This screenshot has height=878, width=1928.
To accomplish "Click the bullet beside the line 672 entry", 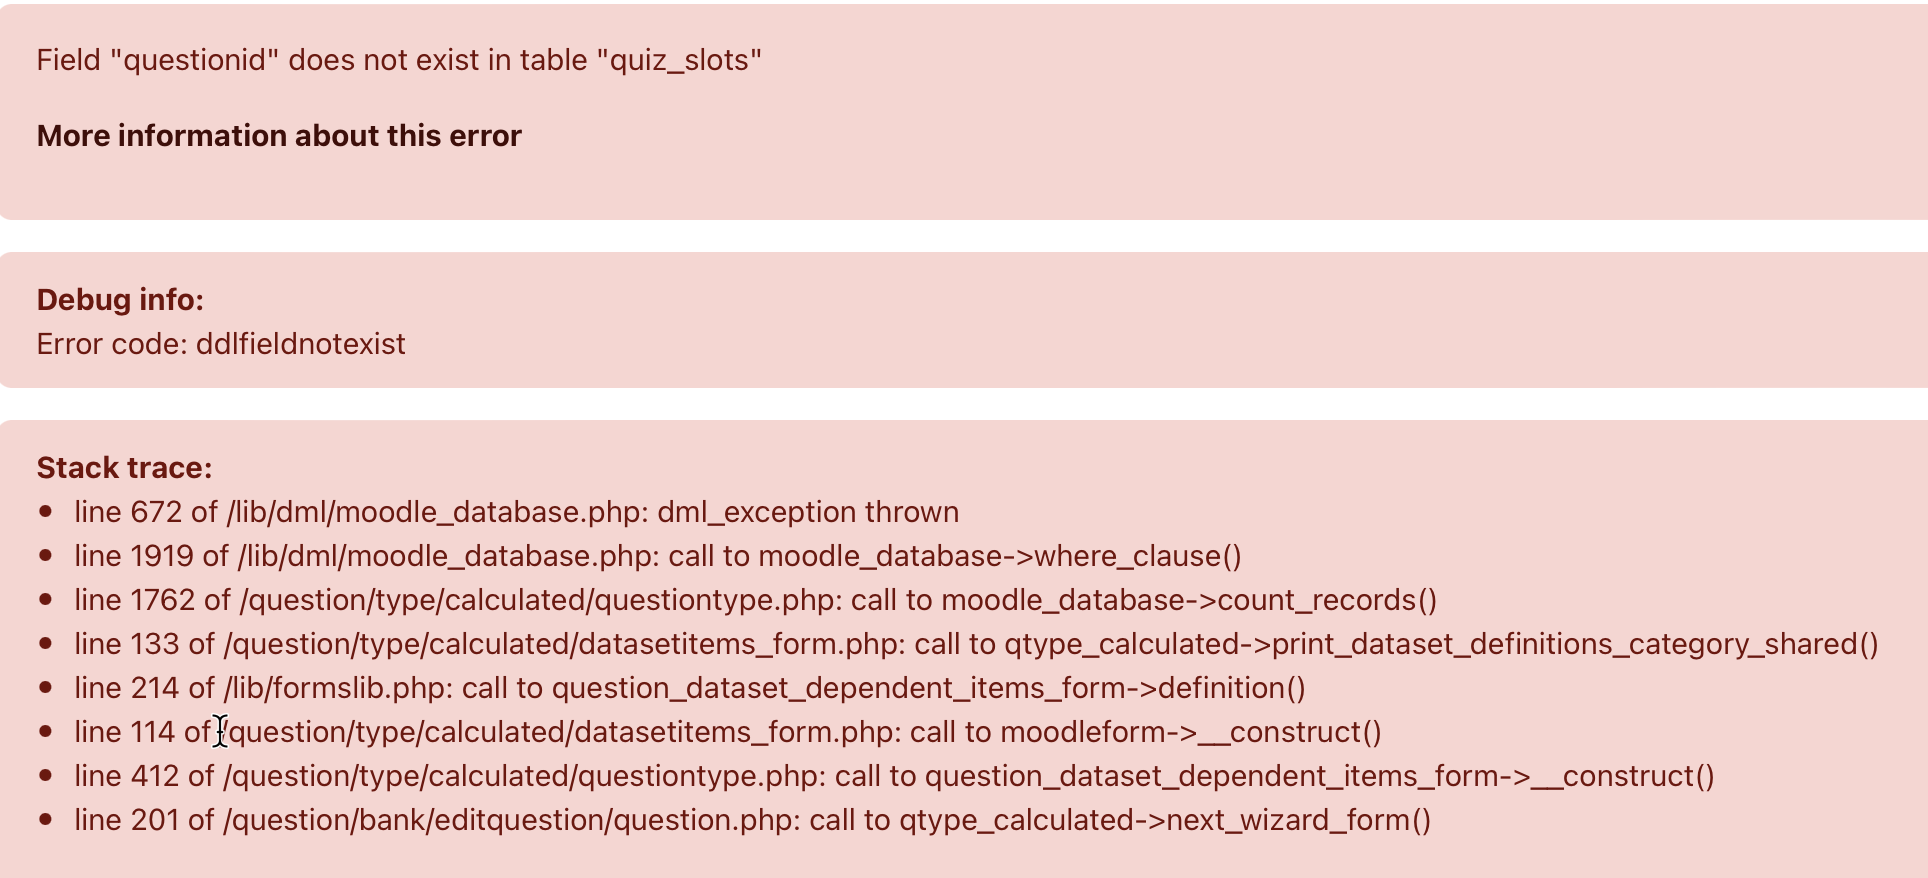I will click(x=45, y=511).
